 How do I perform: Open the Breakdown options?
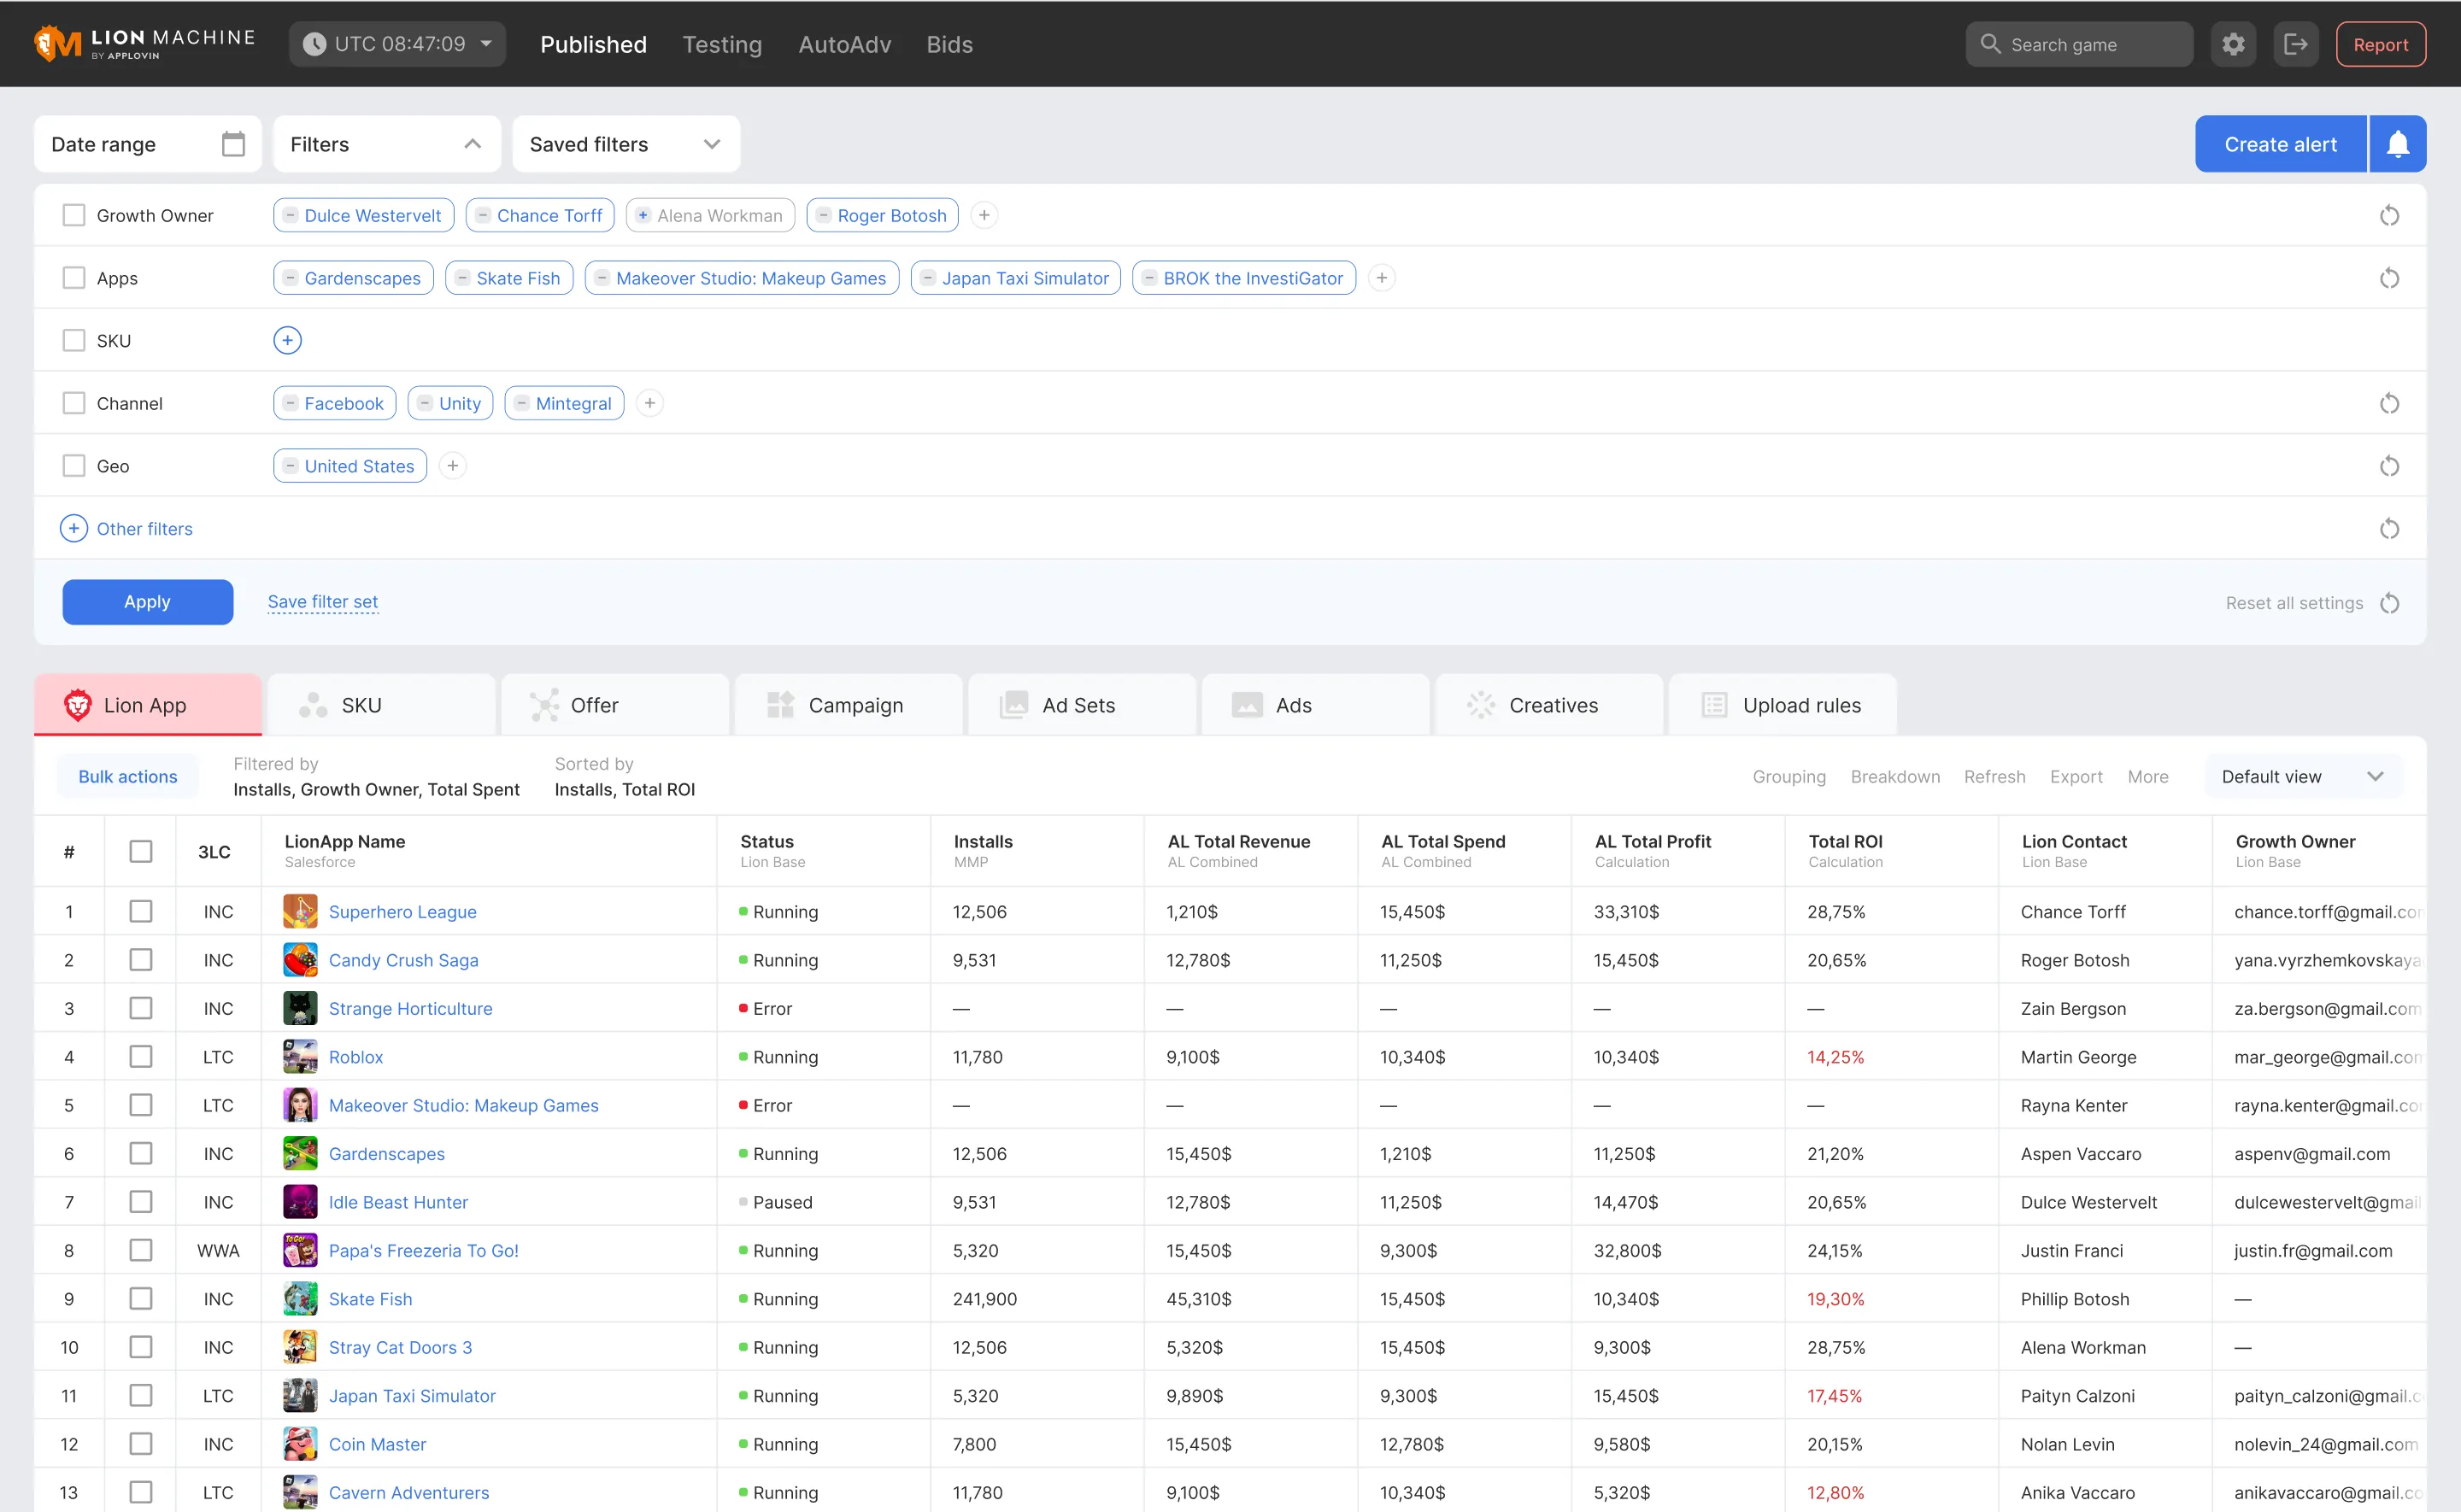click(1895, 776)
